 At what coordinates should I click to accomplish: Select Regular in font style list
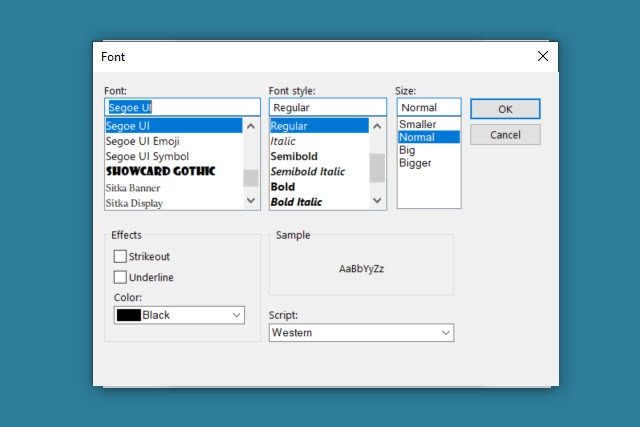319,126
